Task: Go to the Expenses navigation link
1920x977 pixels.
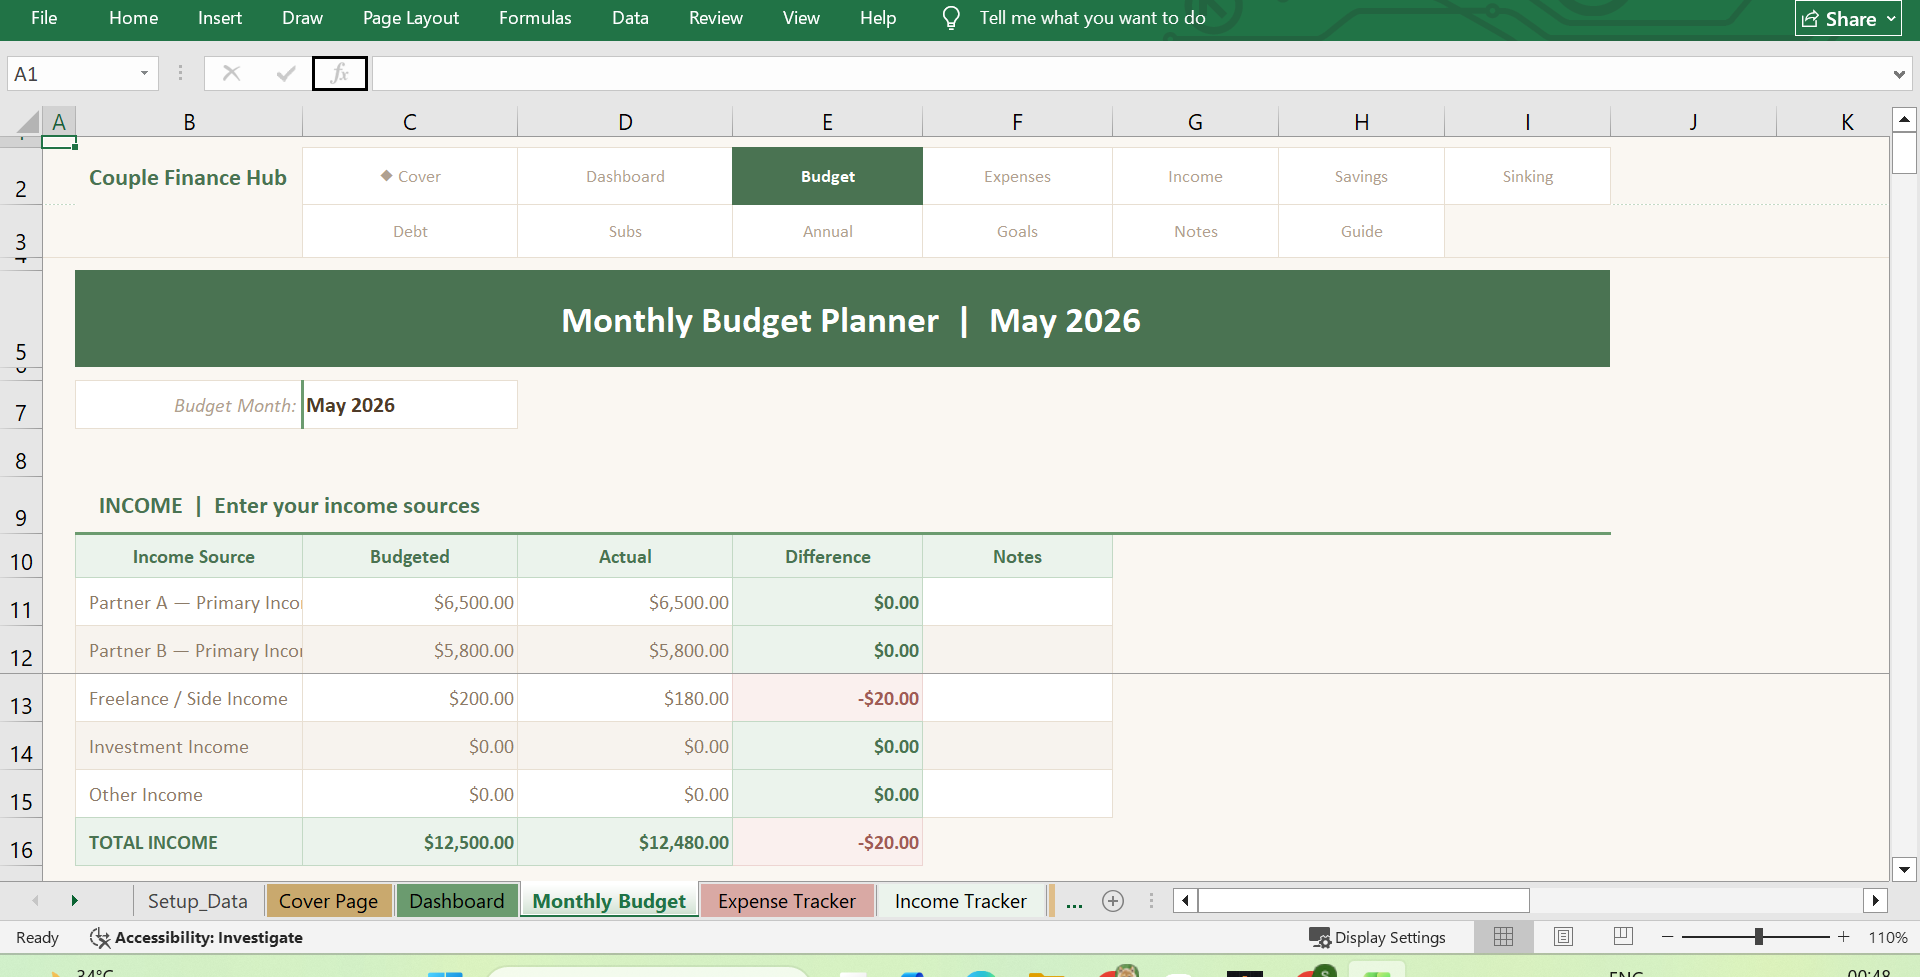Action: click(1017, 176)
